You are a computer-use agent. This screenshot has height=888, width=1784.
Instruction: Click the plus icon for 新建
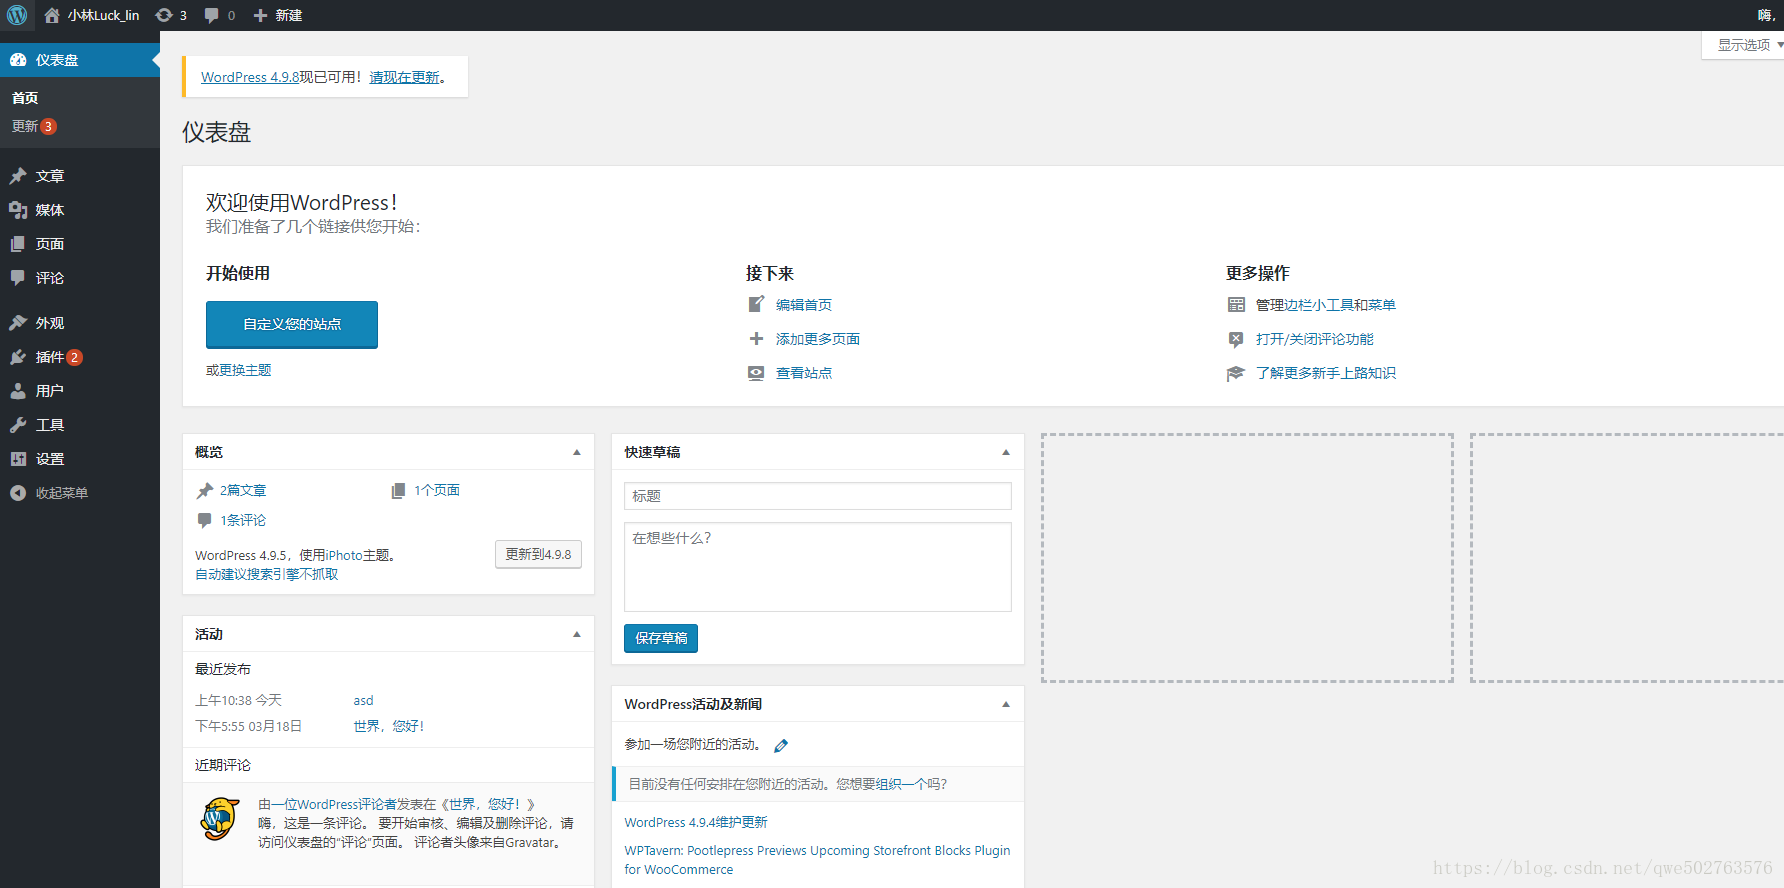coord(260,15)
